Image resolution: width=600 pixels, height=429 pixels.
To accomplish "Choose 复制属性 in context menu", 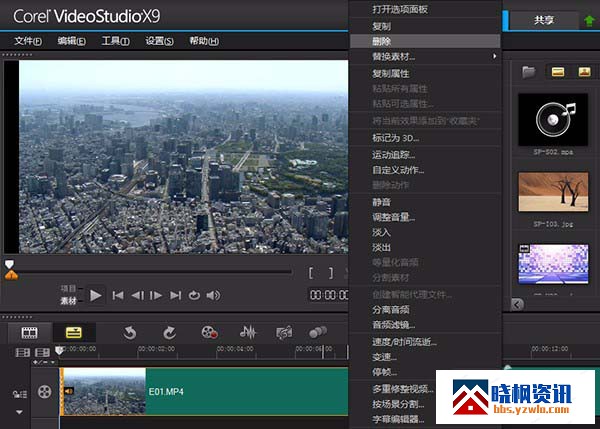I will (x=425, y=73).
